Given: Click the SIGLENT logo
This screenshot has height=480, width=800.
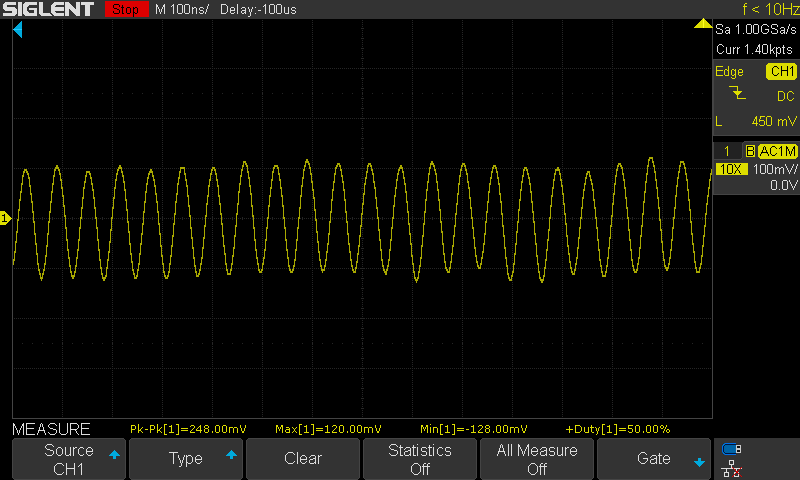Looking at the screenshot, I should pyautogui.click(x=48, y=9).
